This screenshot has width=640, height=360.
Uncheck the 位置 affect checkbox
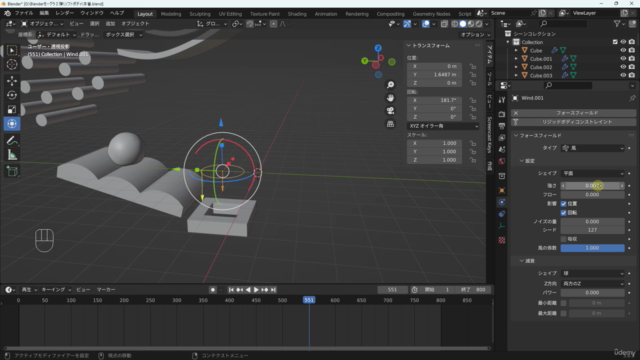[564, 204]
